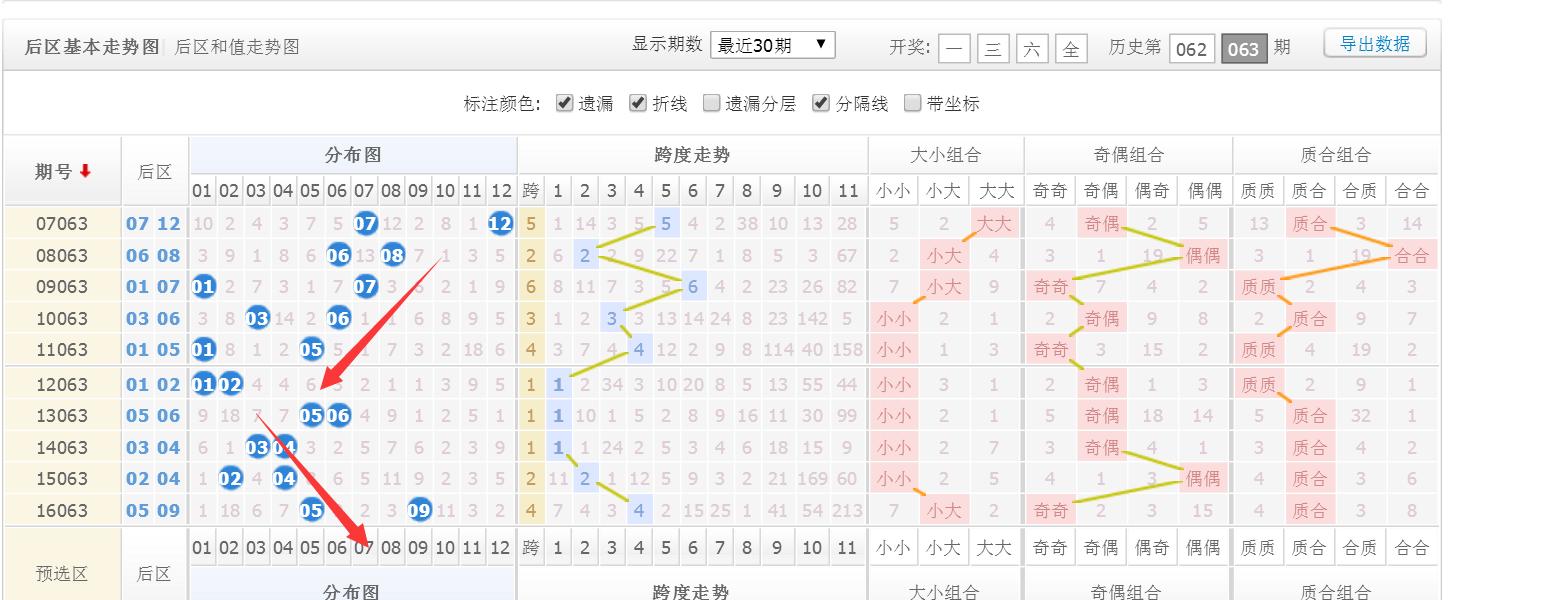The height and width of the screenshot is (600, 1542).
Task: Select the 03 ball in row 14063
Action: click(257, 447)
